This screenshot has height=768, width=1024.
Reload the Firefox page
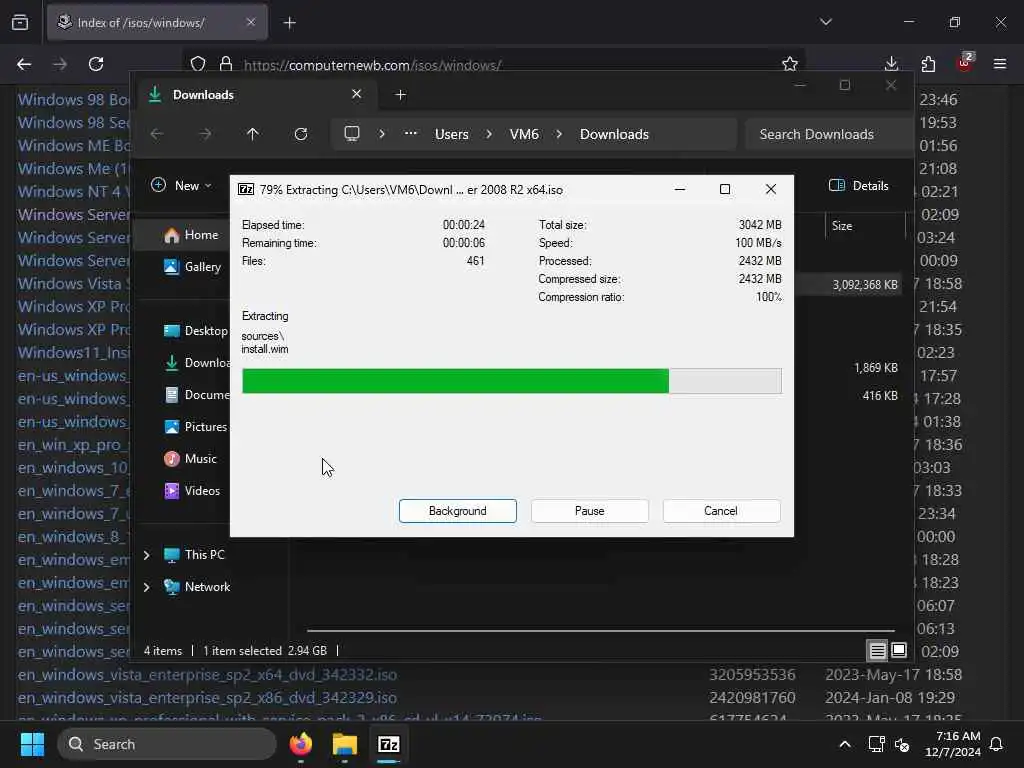96,64
